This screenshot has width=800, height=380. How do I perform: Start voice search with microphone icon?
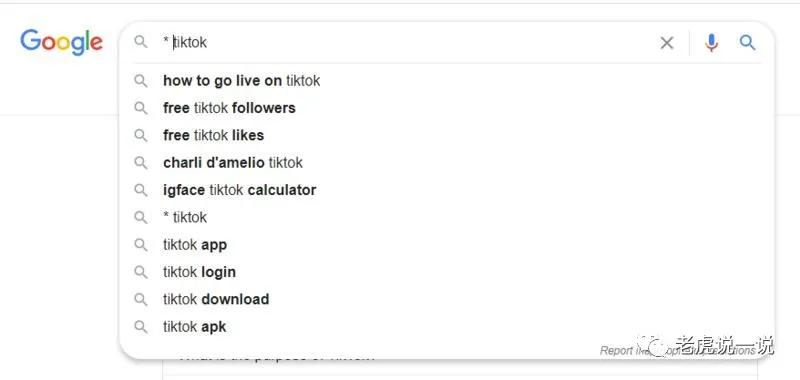tap(711, 43)
